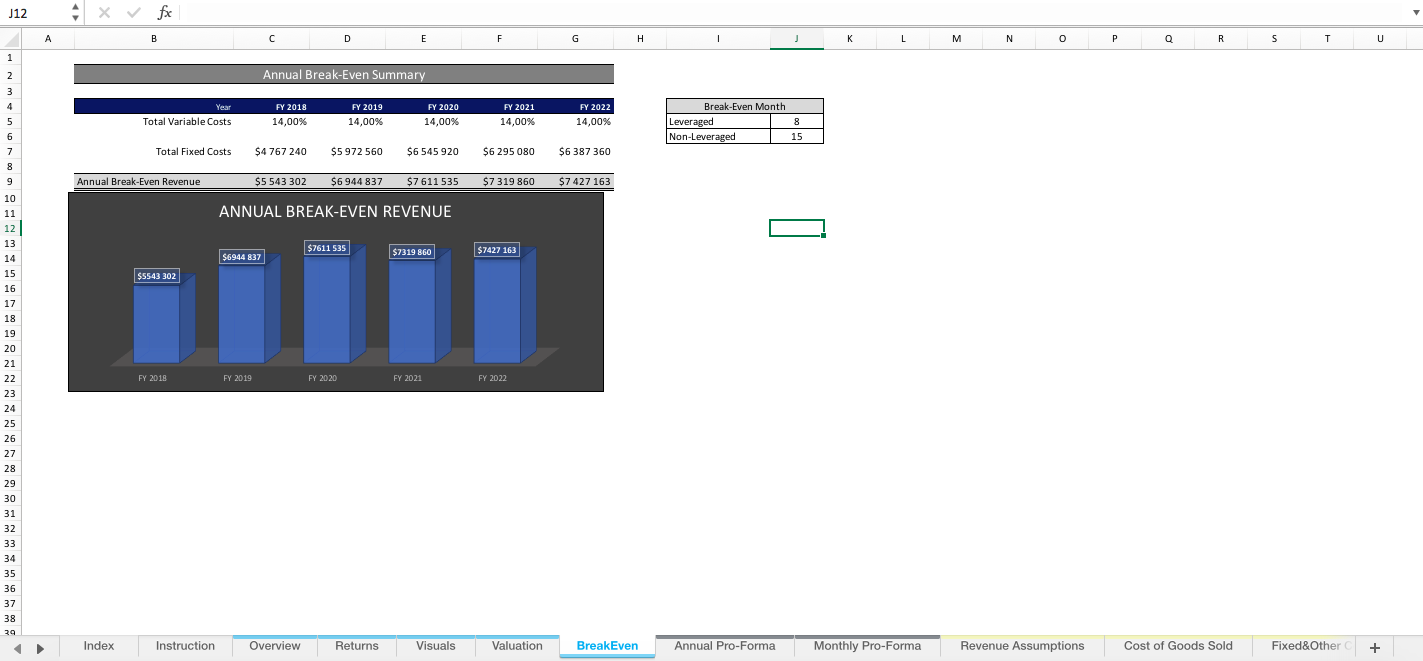Click the Name Box up stepper arrow
The height and width of the screenshot is (661, 1423).
tap(74, 7)
